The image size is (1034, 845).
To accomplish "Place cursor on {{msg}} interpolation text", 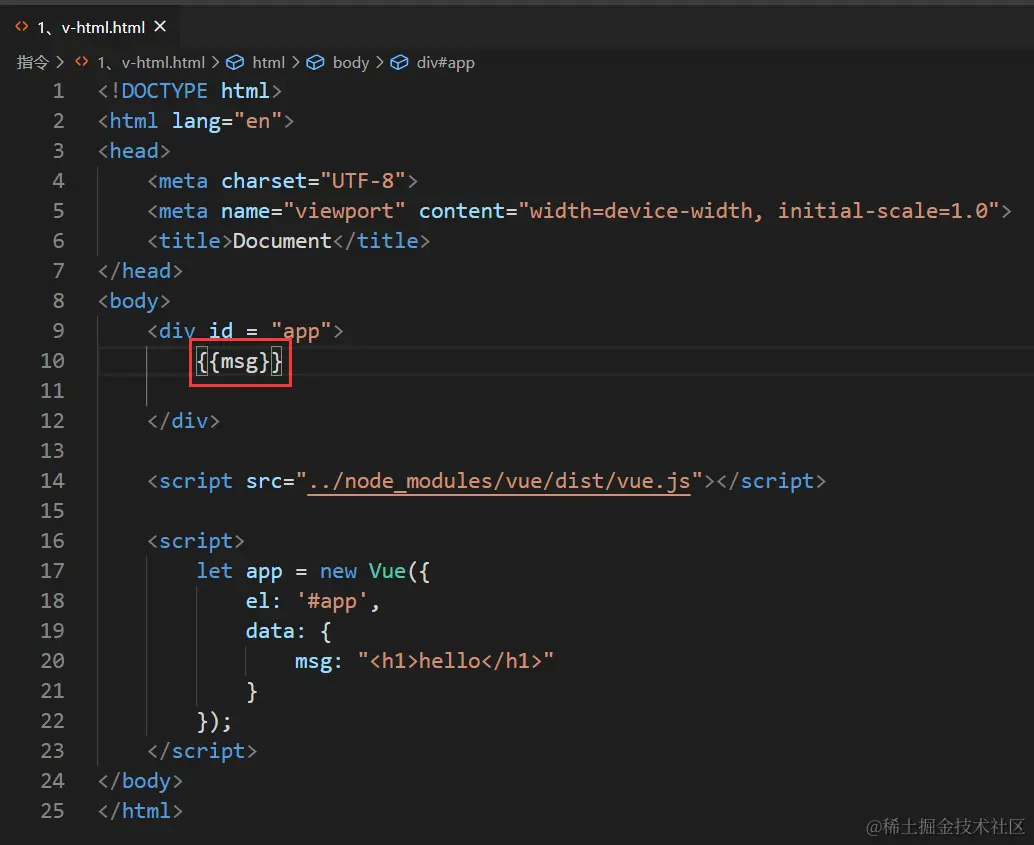I will click(239, 361).
